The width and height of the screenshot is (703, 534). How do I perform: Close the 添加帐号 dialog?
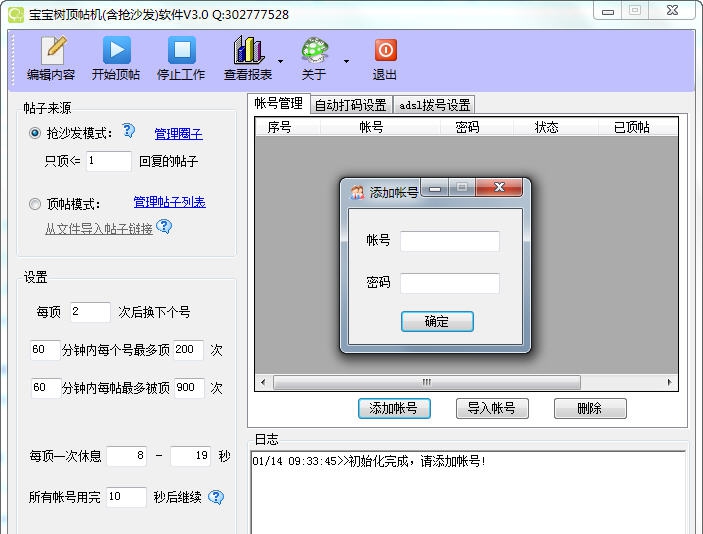[499, 187]
